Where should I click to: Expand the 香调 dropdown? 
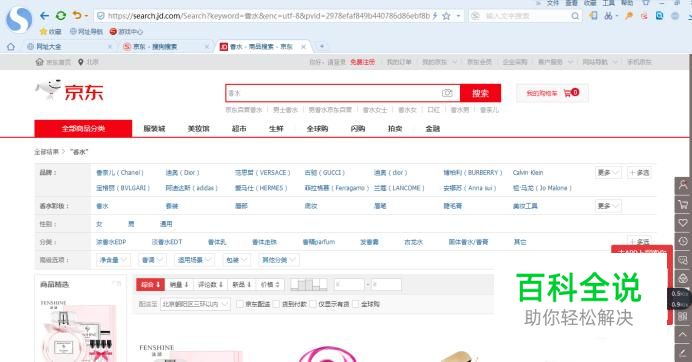151,260
